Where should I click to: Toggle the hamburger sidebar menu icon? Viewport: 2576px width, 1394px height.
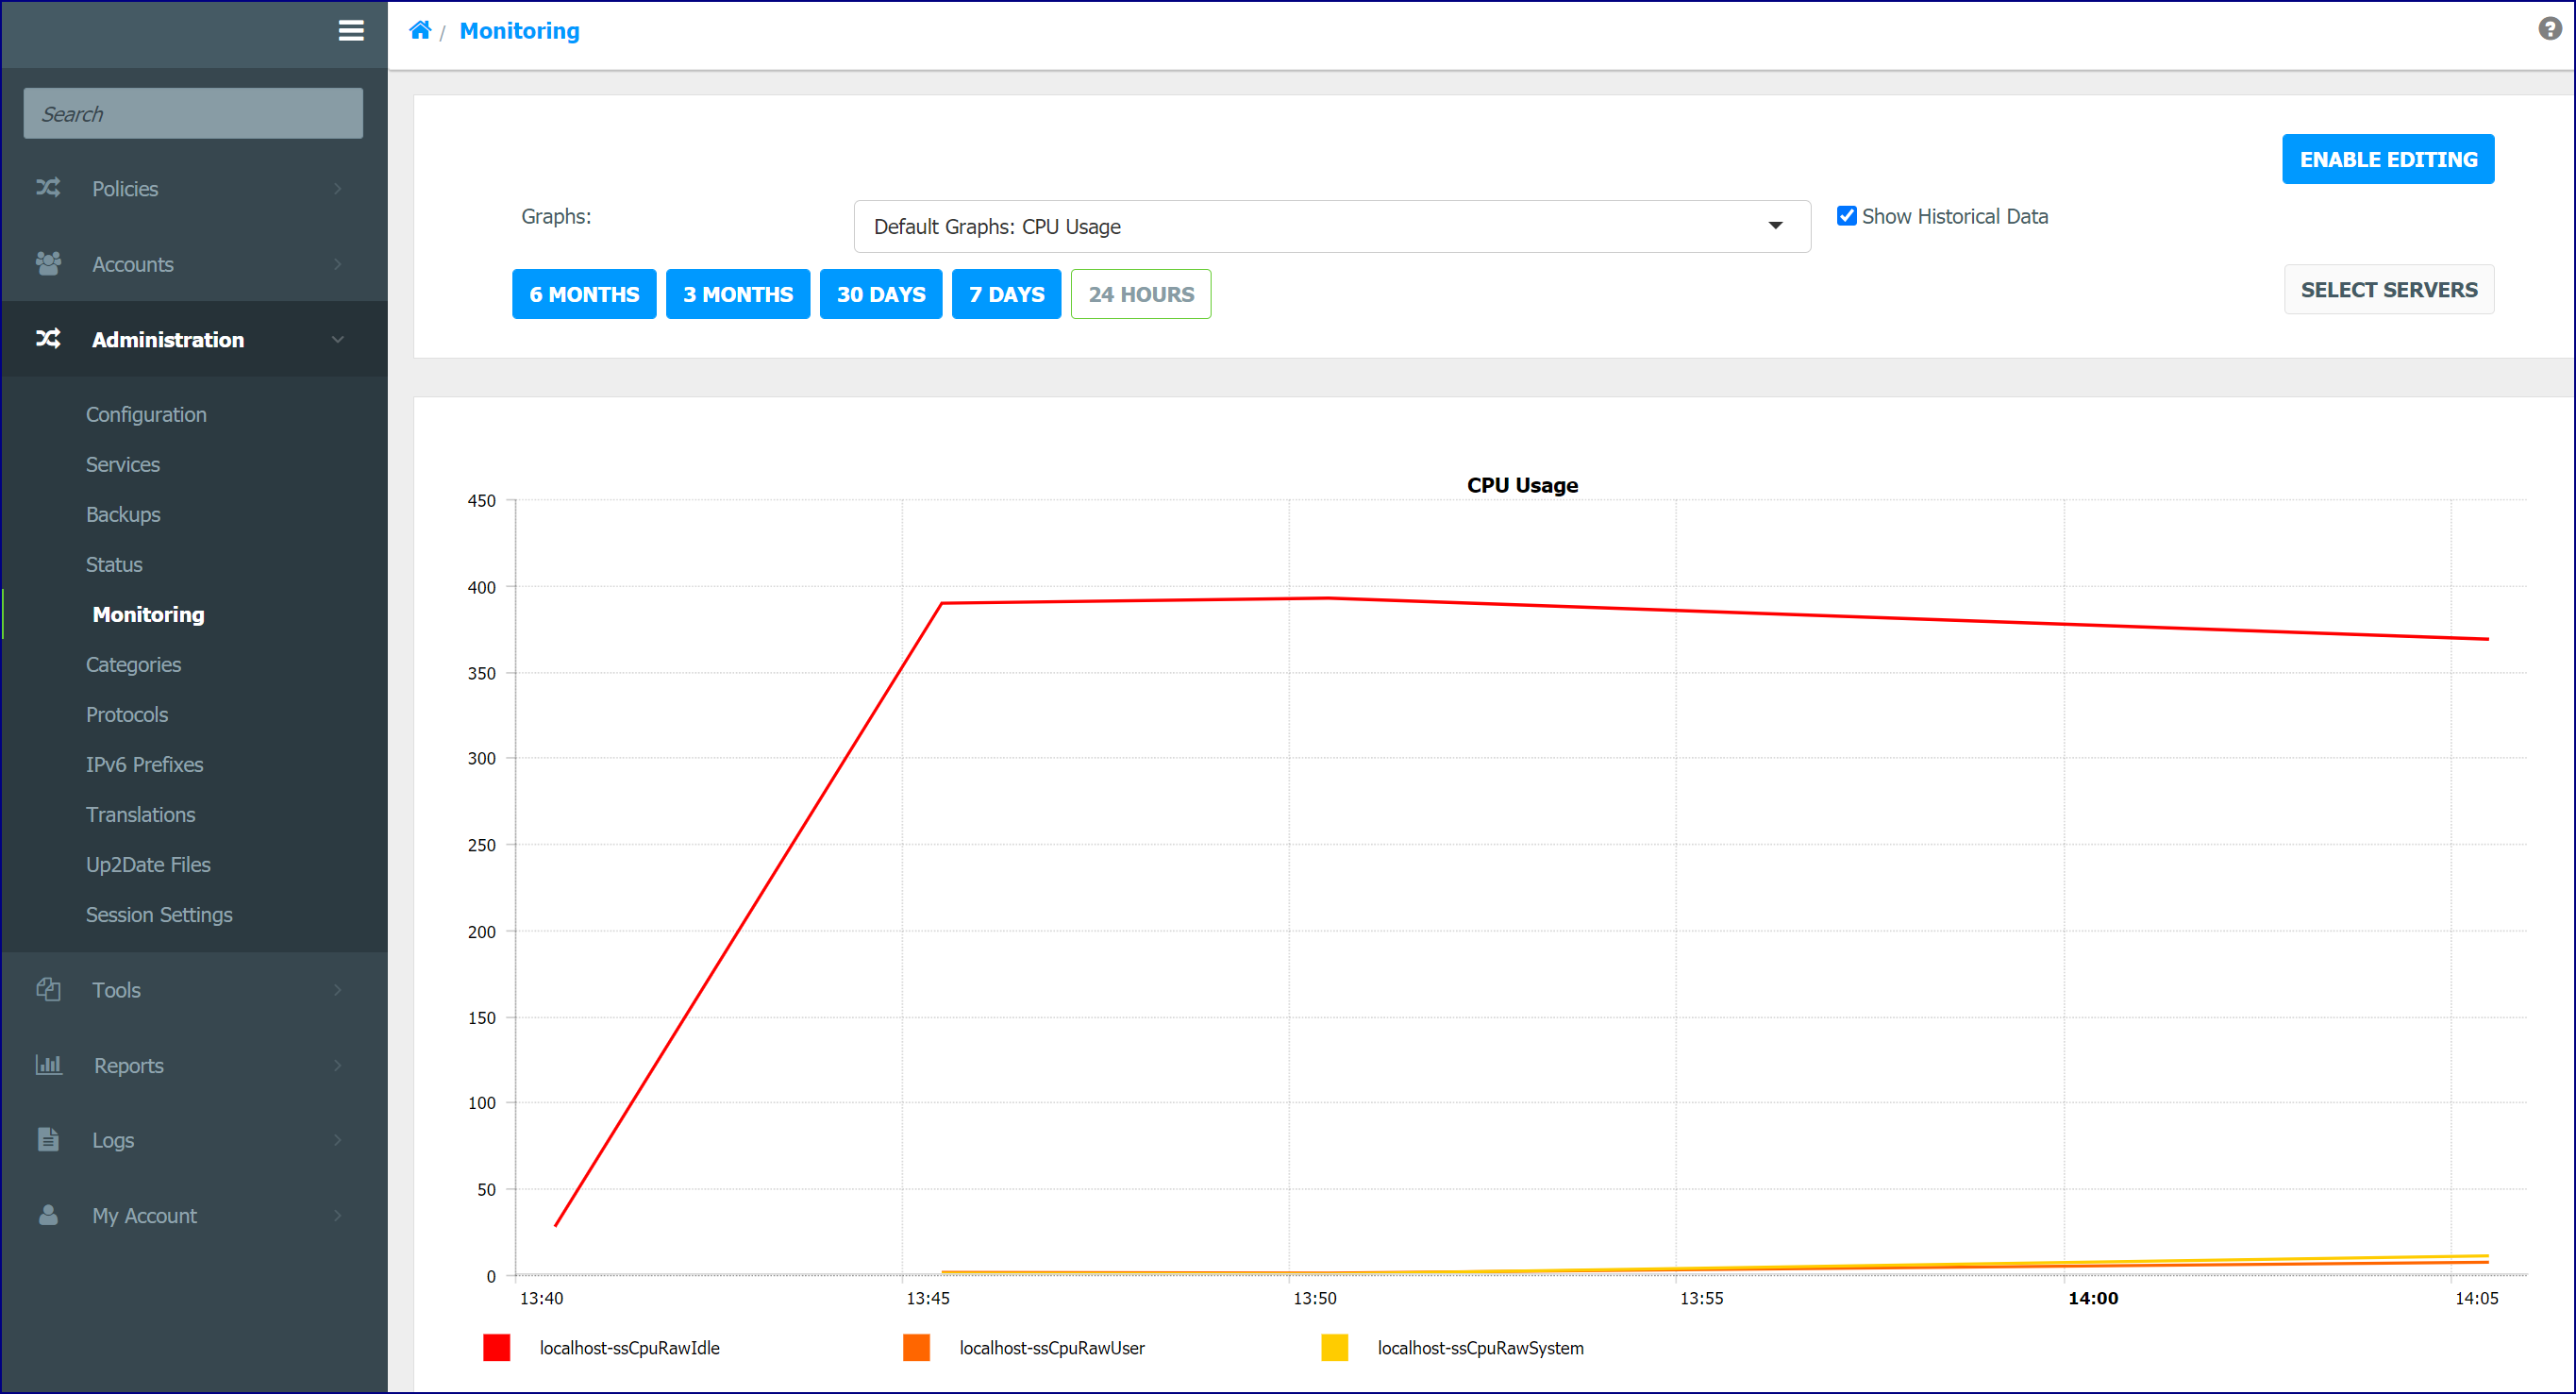(x=351, y=31)
